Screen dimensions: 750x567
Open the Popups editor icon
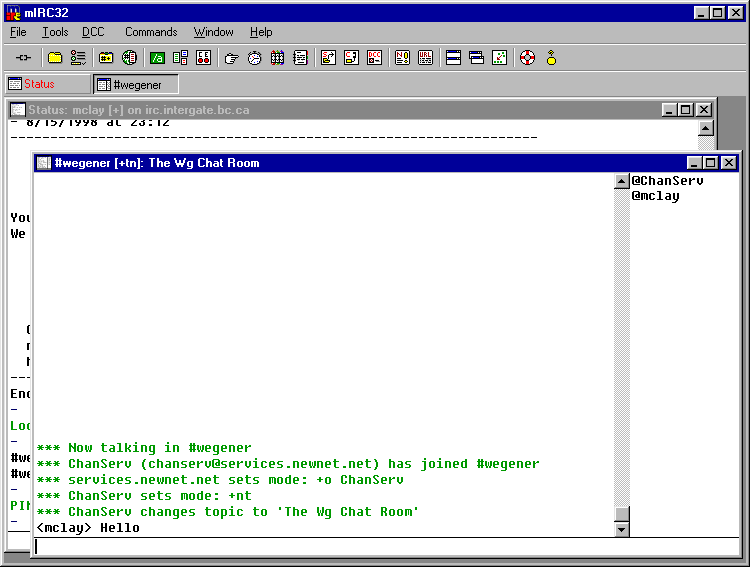point(180,58)
